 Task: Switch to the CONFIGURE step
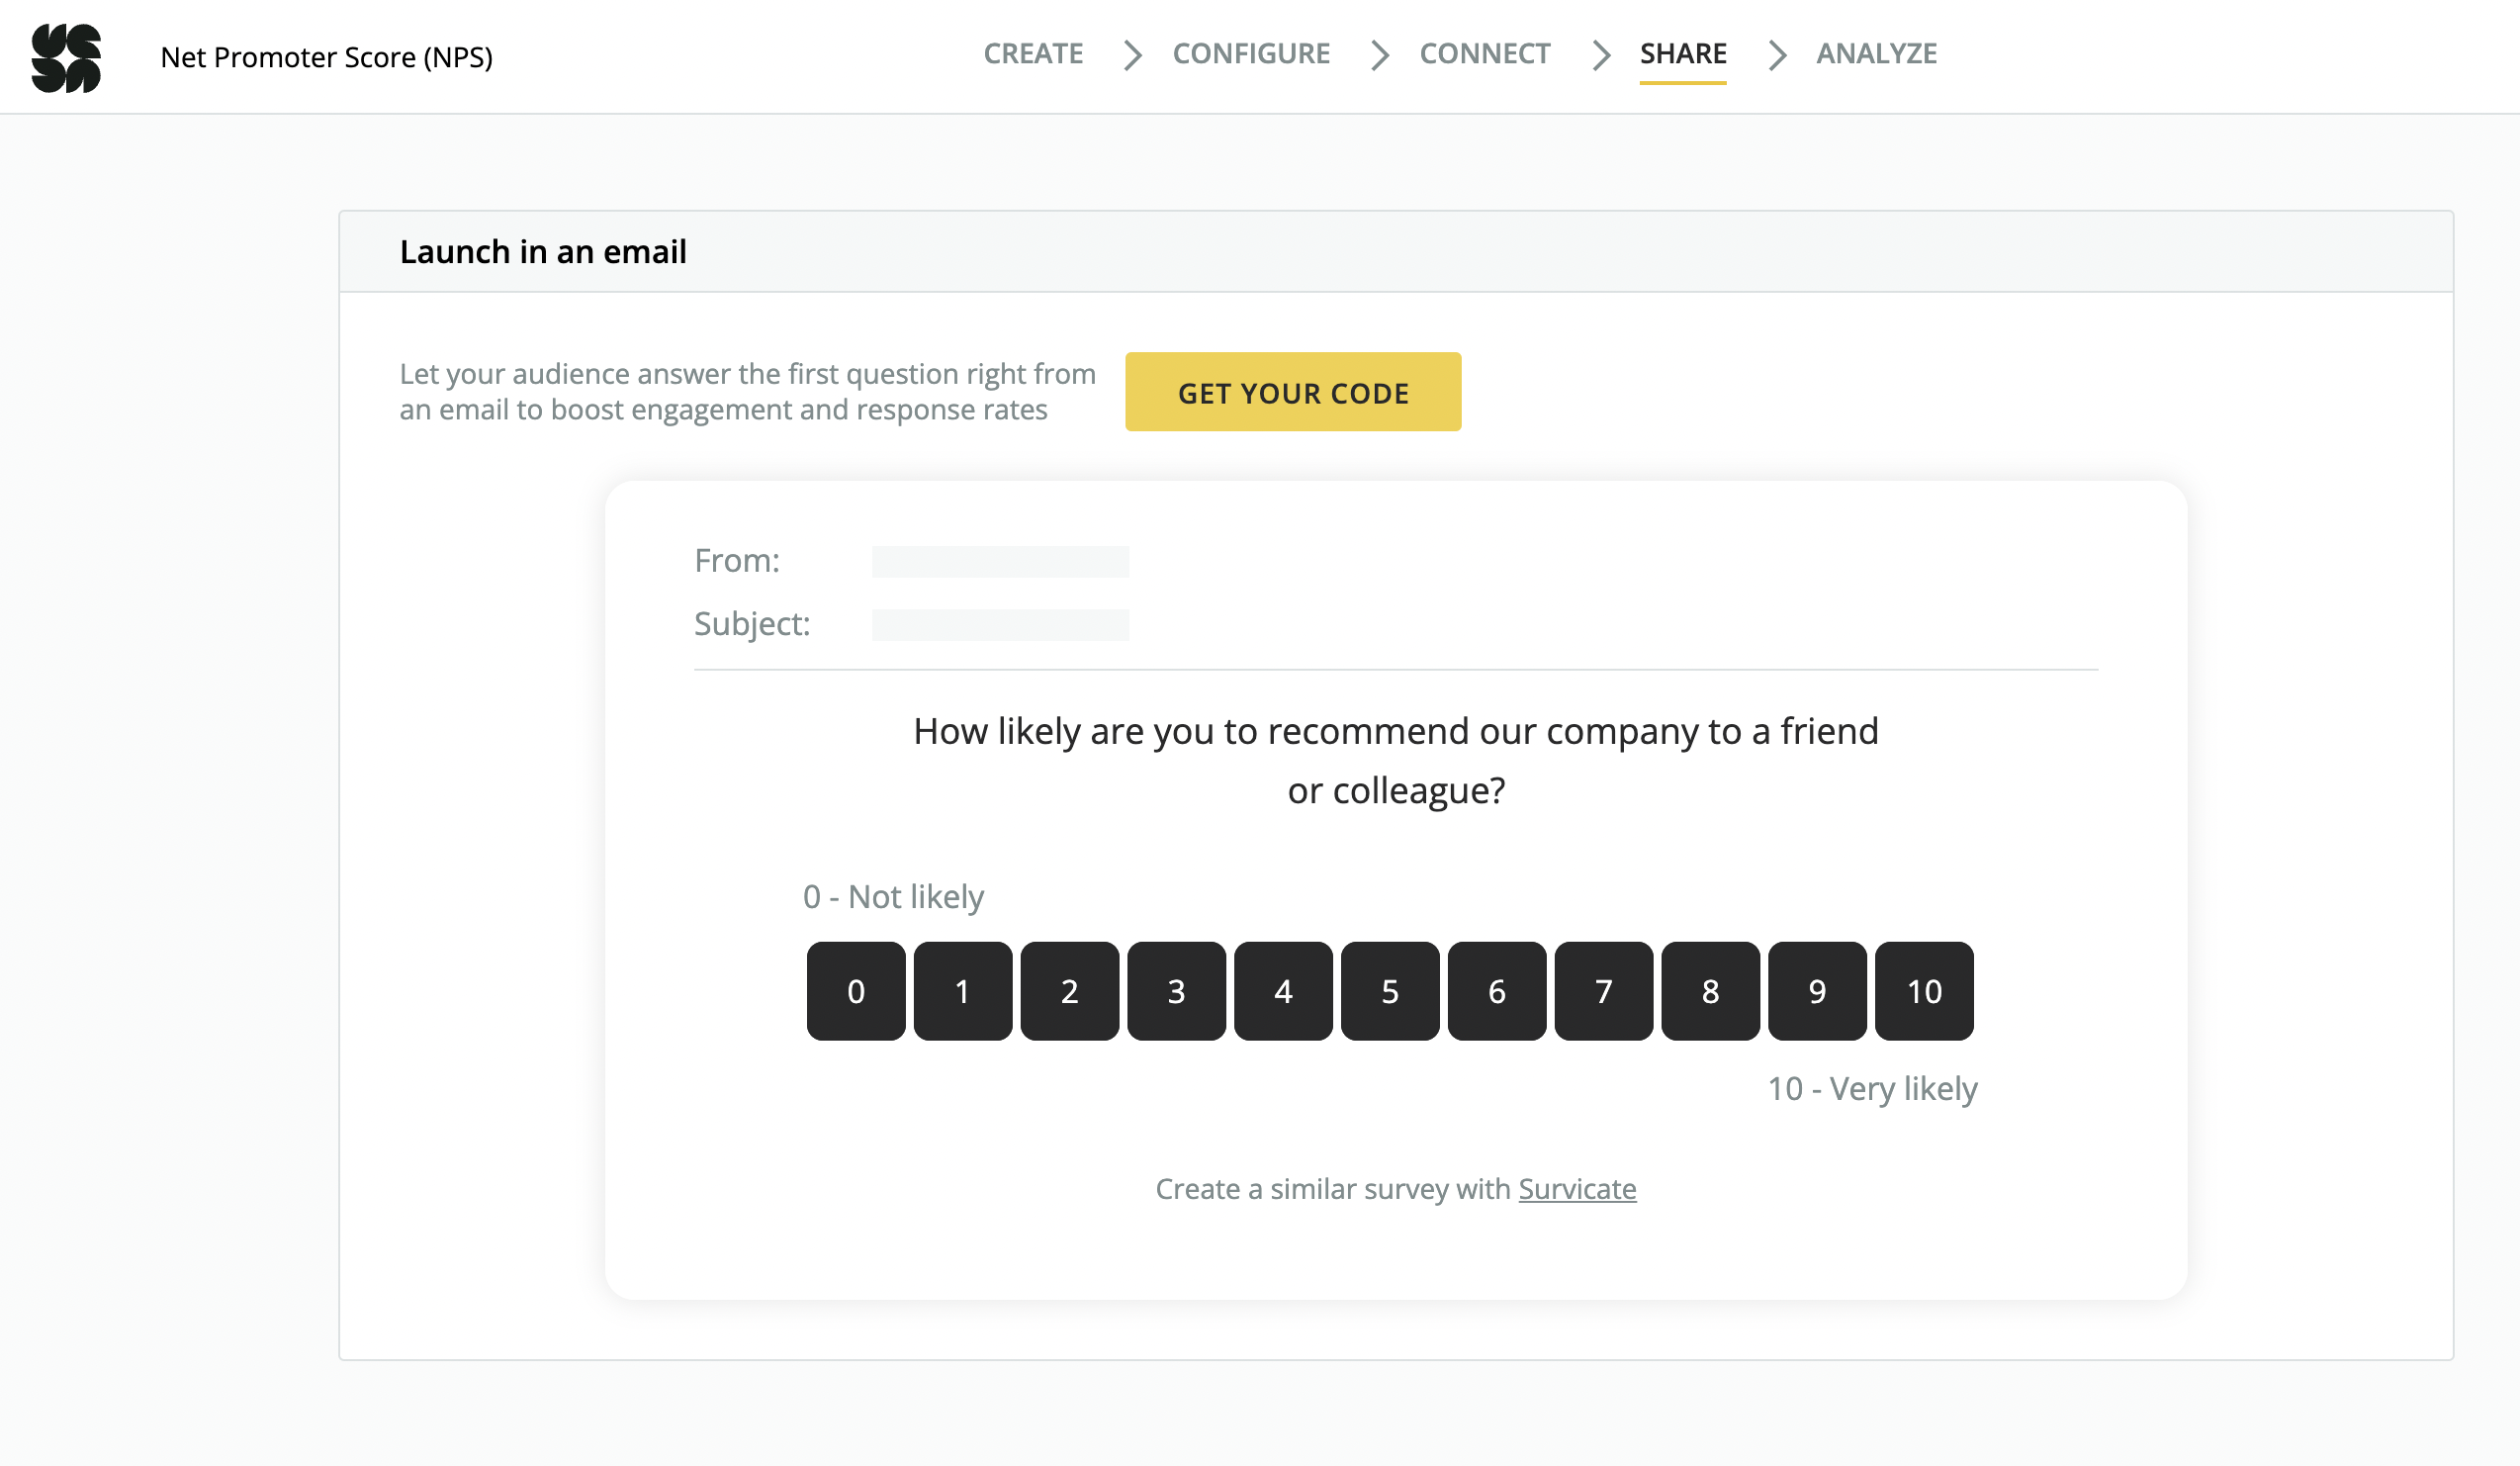(1251, 54)
